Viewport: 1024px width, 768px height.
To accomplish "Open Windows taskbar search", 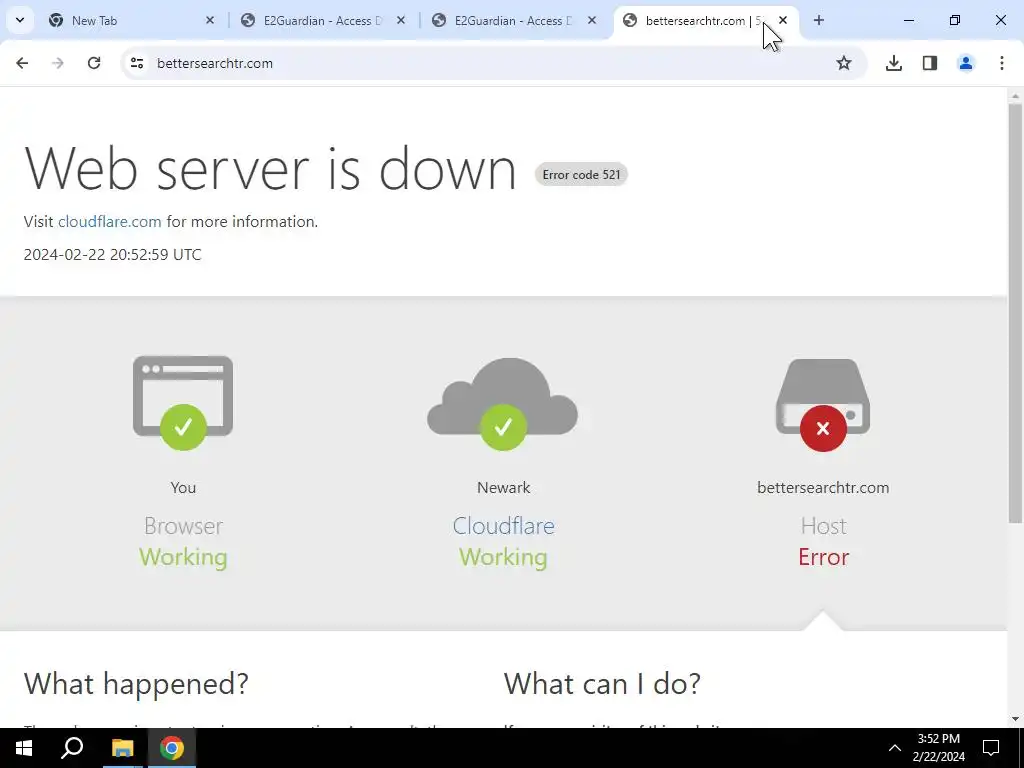I will click(72, 748).
